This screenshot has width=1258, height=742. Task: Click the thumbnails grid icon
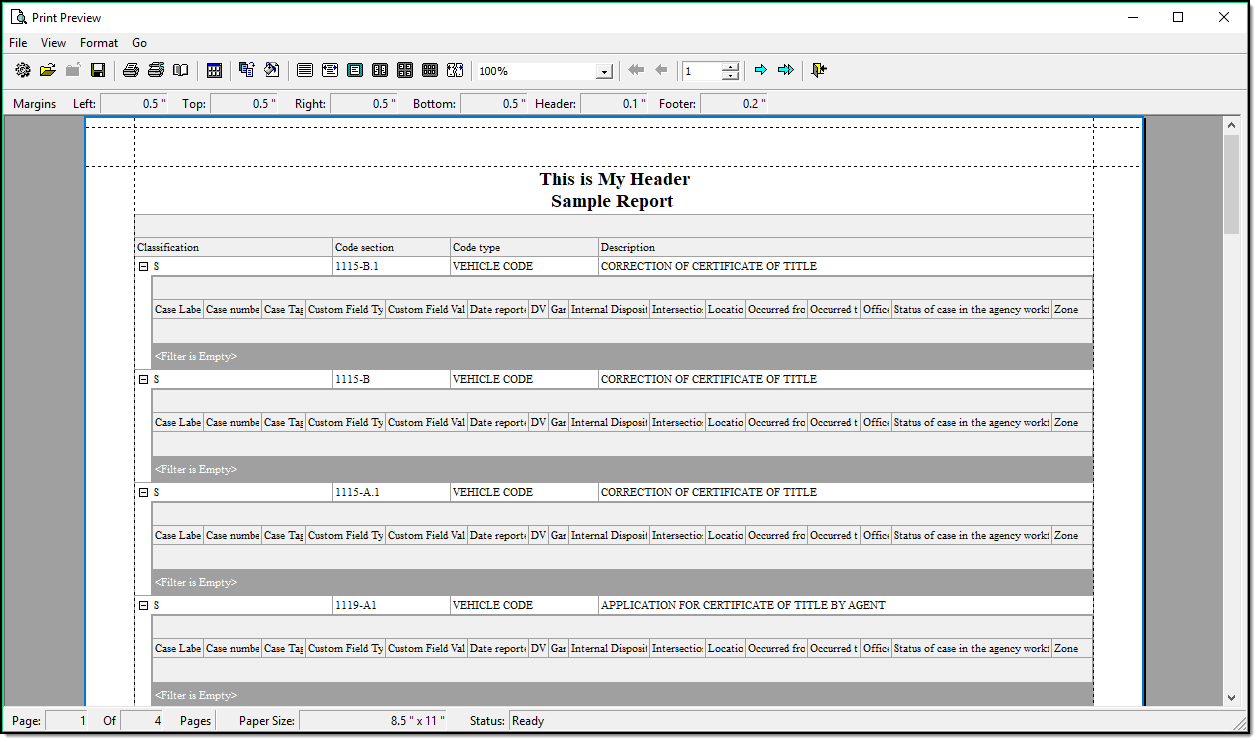tap(214, 70)
